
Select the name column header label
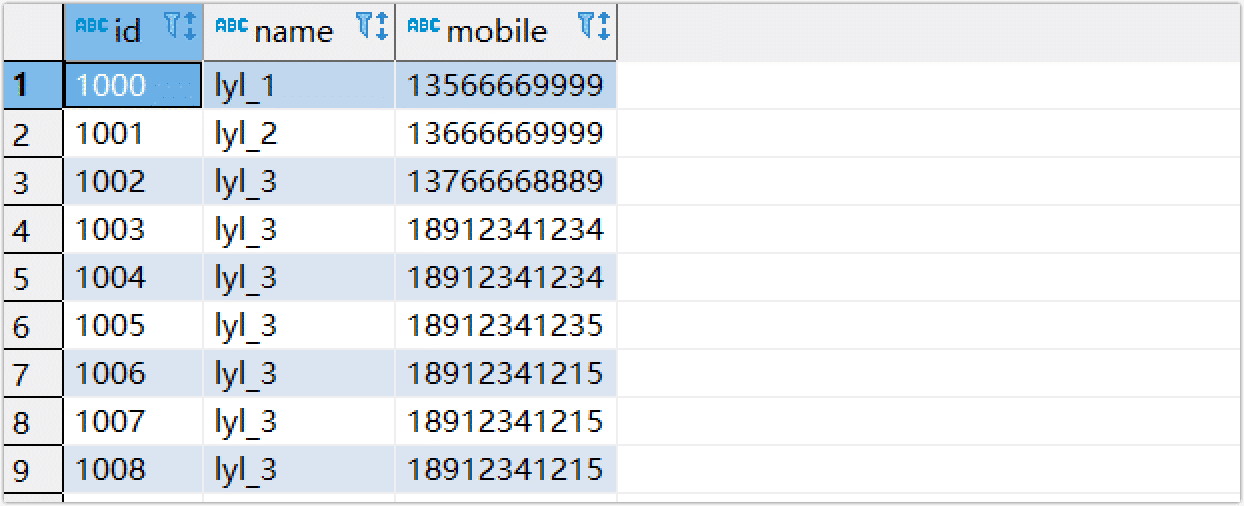pyautogui.click(x=293, y=31)
